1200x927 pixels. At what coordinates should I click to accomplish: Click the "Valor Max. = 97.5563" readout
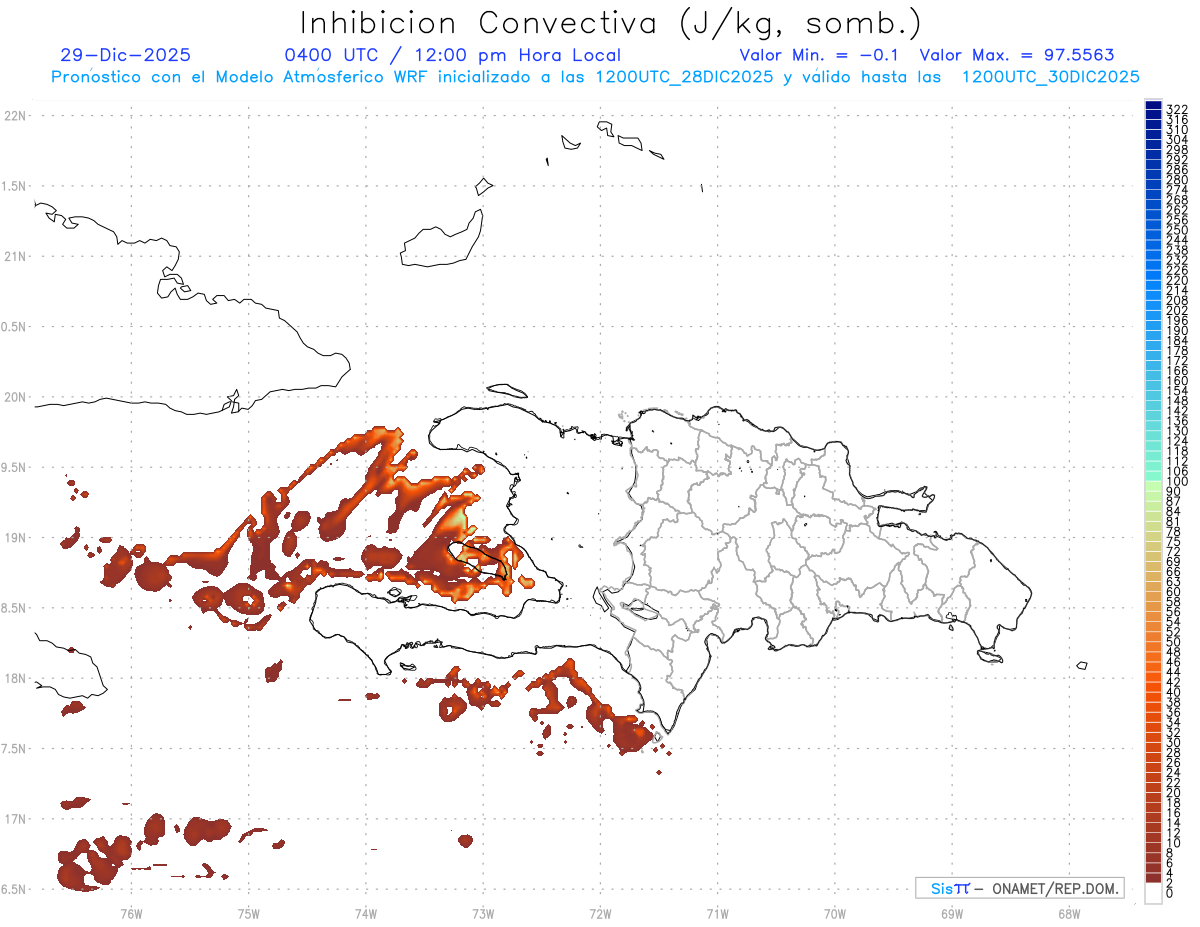[1017, 56]
